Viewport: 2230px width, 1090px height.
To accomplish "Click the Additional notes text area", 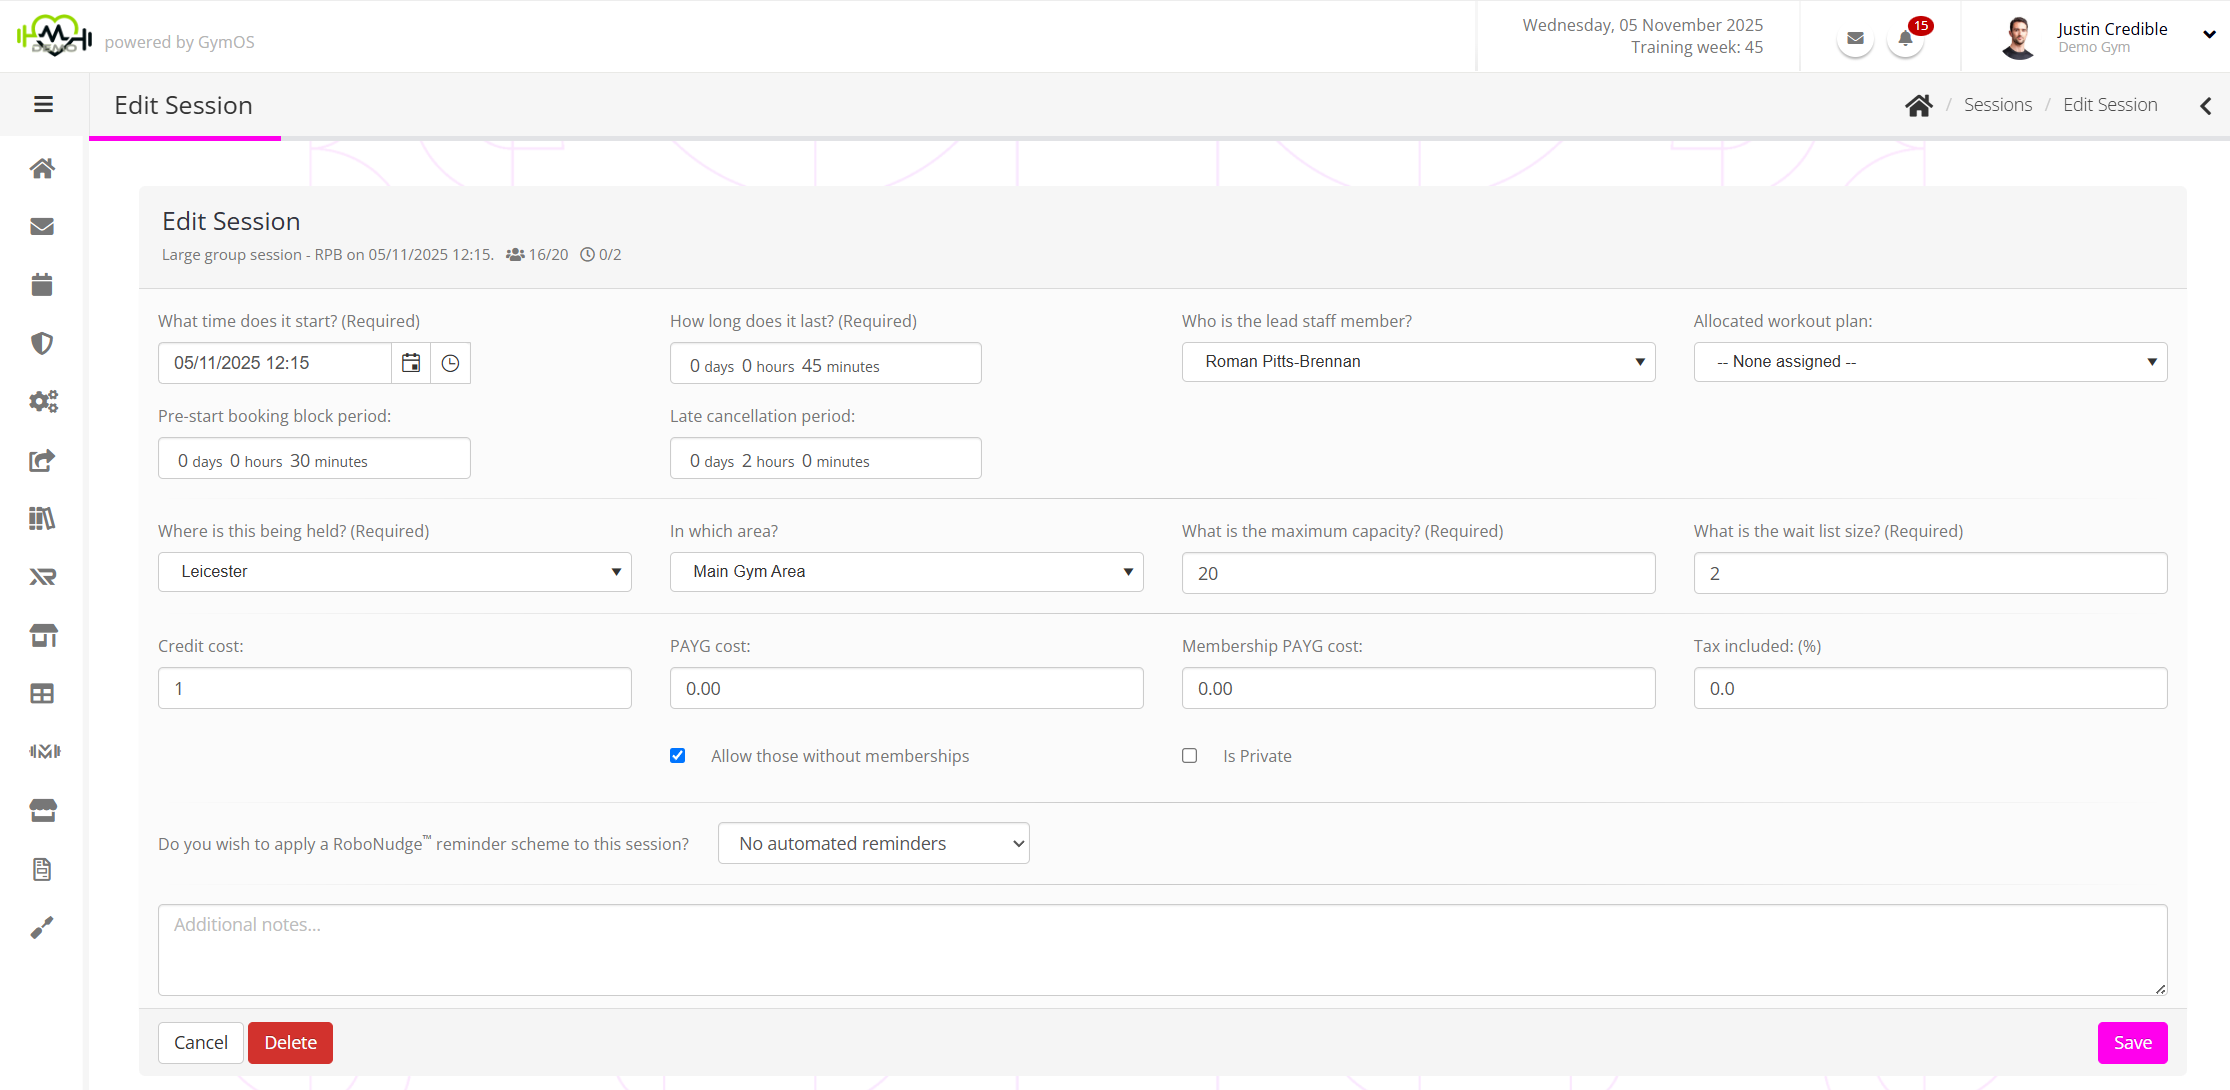I will (x=1162, y=950).
